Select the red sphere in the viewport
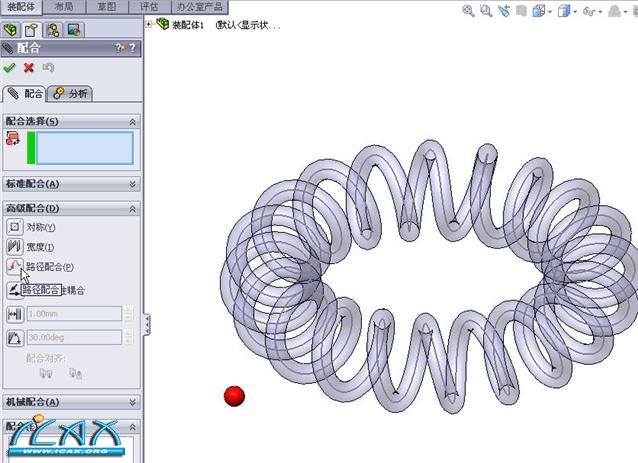Image resolution: width=638 pixels, height=463 pixels. [234, 396]
